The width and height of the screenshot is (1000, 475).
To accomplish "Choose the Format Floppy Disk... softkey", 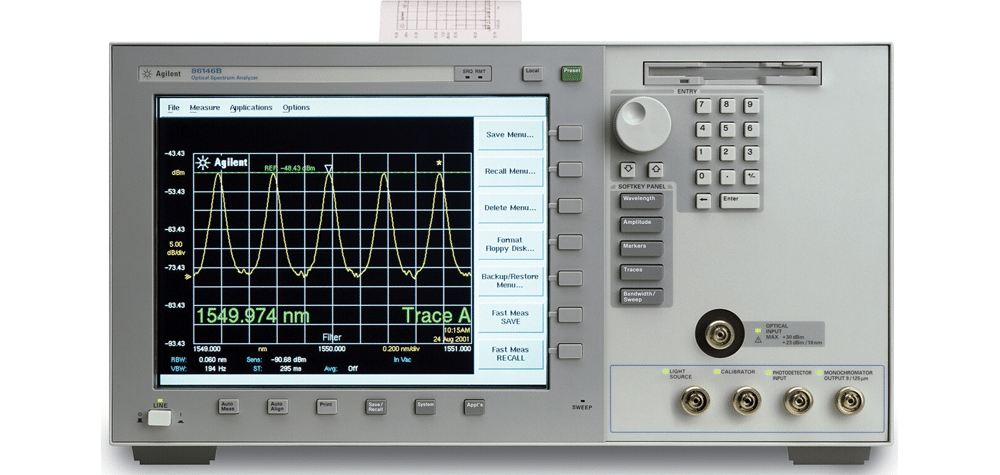I will click(x=510, y=244).
